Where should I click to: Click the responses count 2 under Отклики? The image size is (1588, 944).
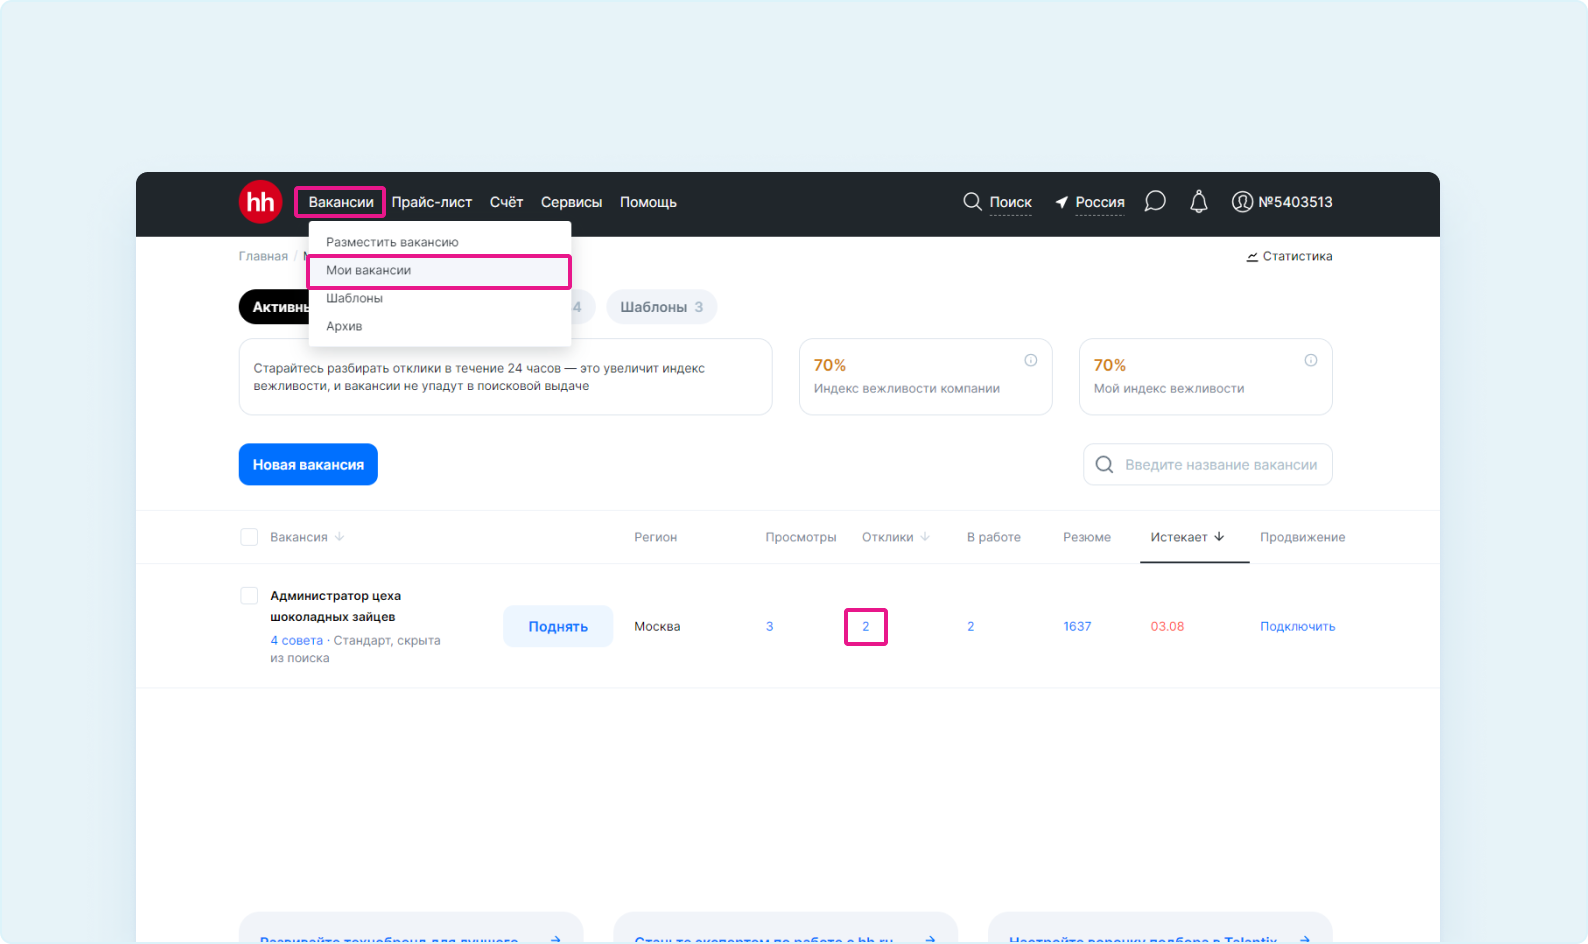coord(866,627)
